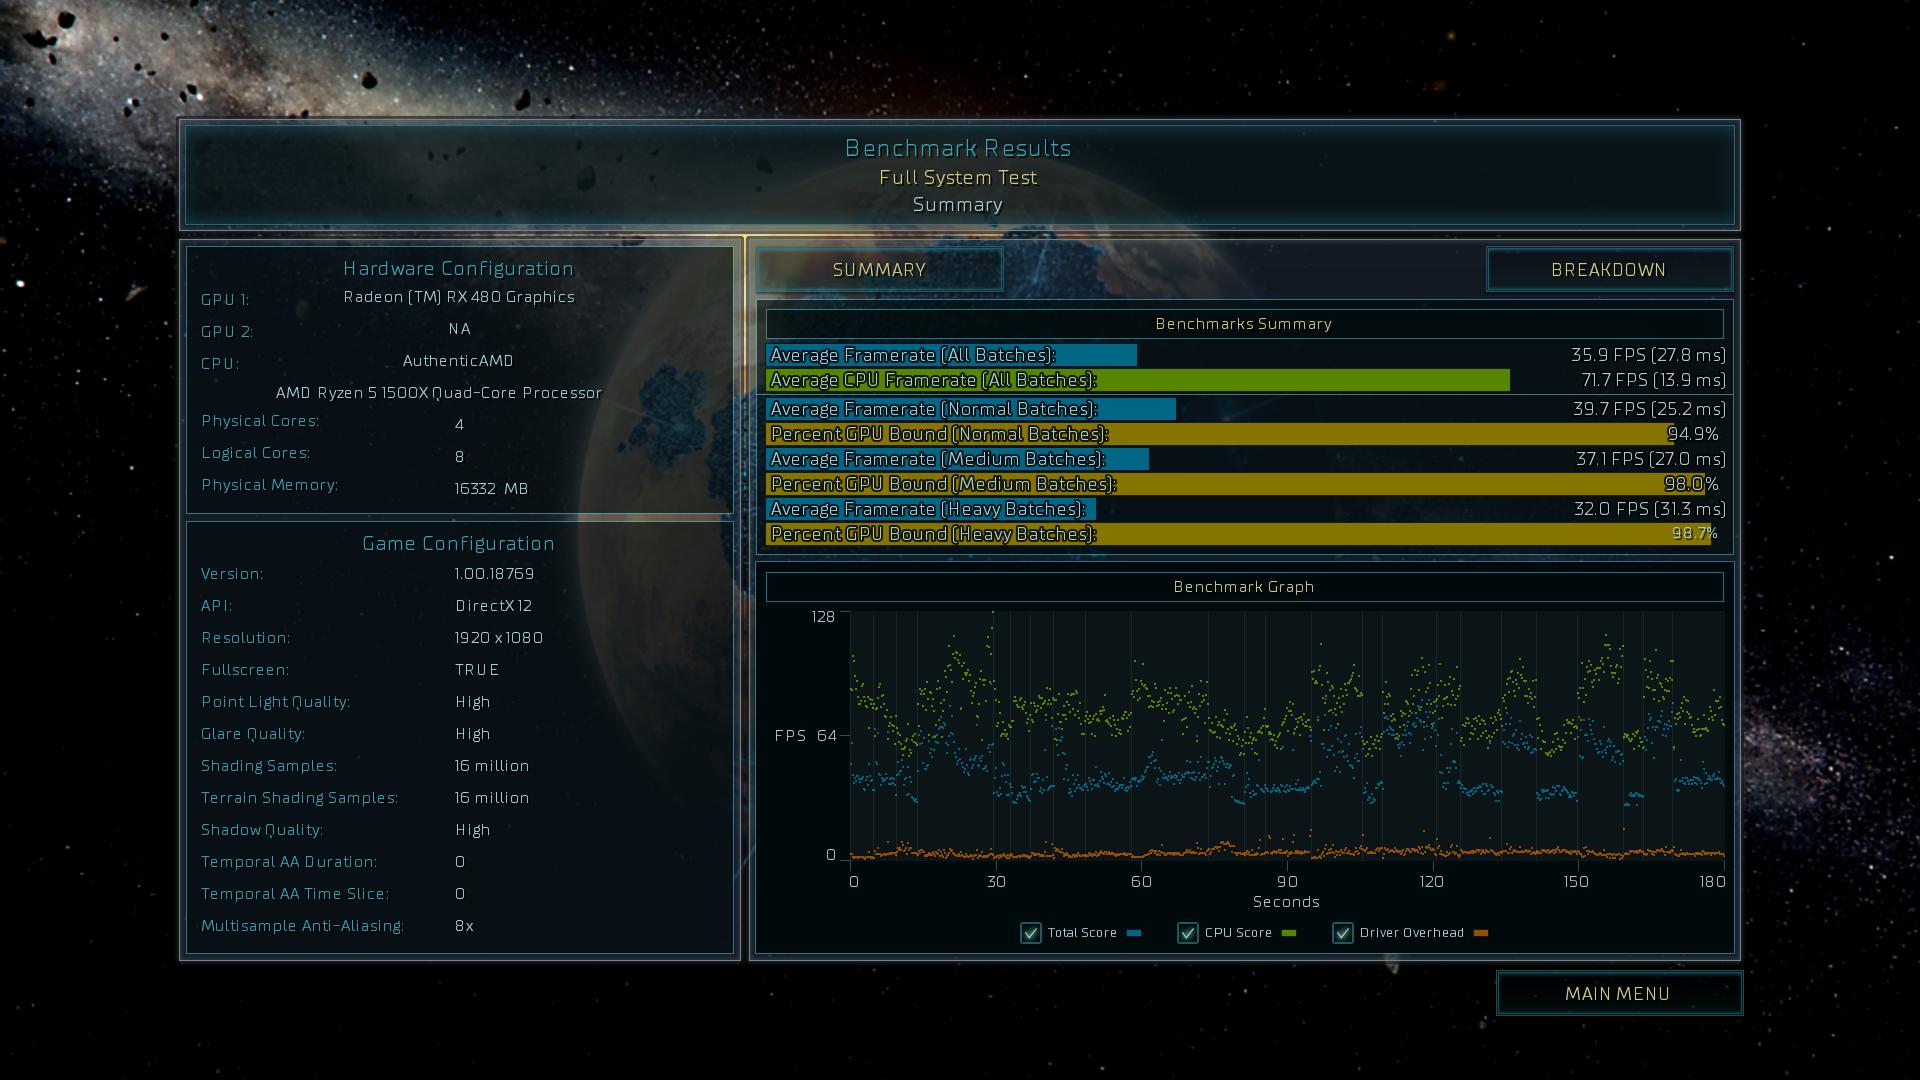Click the MAIN MENU button
The height and width of the screenshot is (1080, 1920).
pyautogui.click(x=1618, y=994)
